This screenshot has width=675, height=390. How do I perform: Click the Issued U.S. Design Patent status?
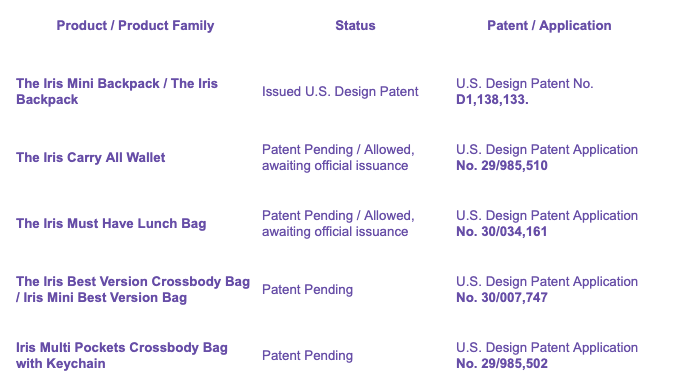pos(340,91)
